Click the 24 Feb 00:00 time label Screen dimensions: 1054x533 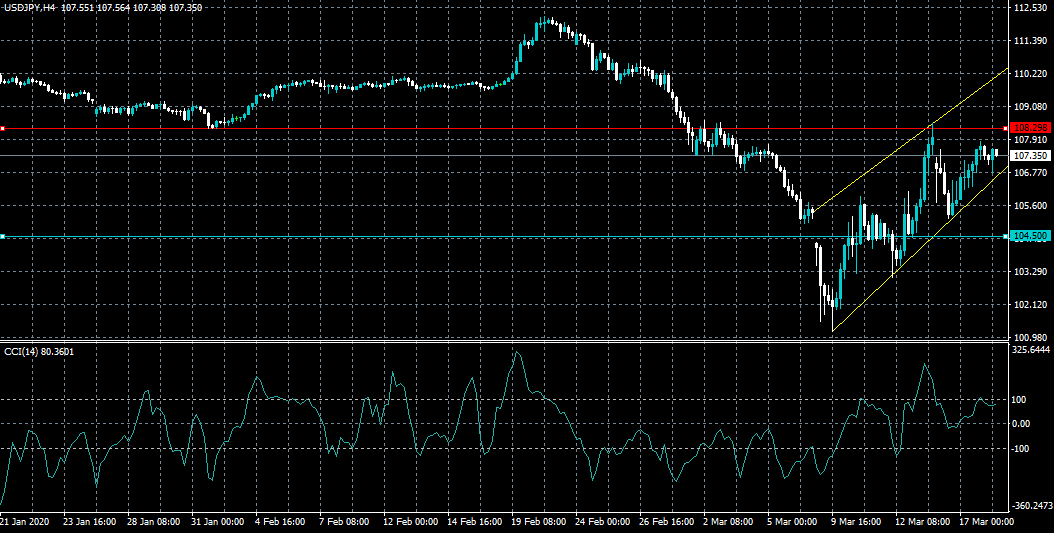[601, 522]
